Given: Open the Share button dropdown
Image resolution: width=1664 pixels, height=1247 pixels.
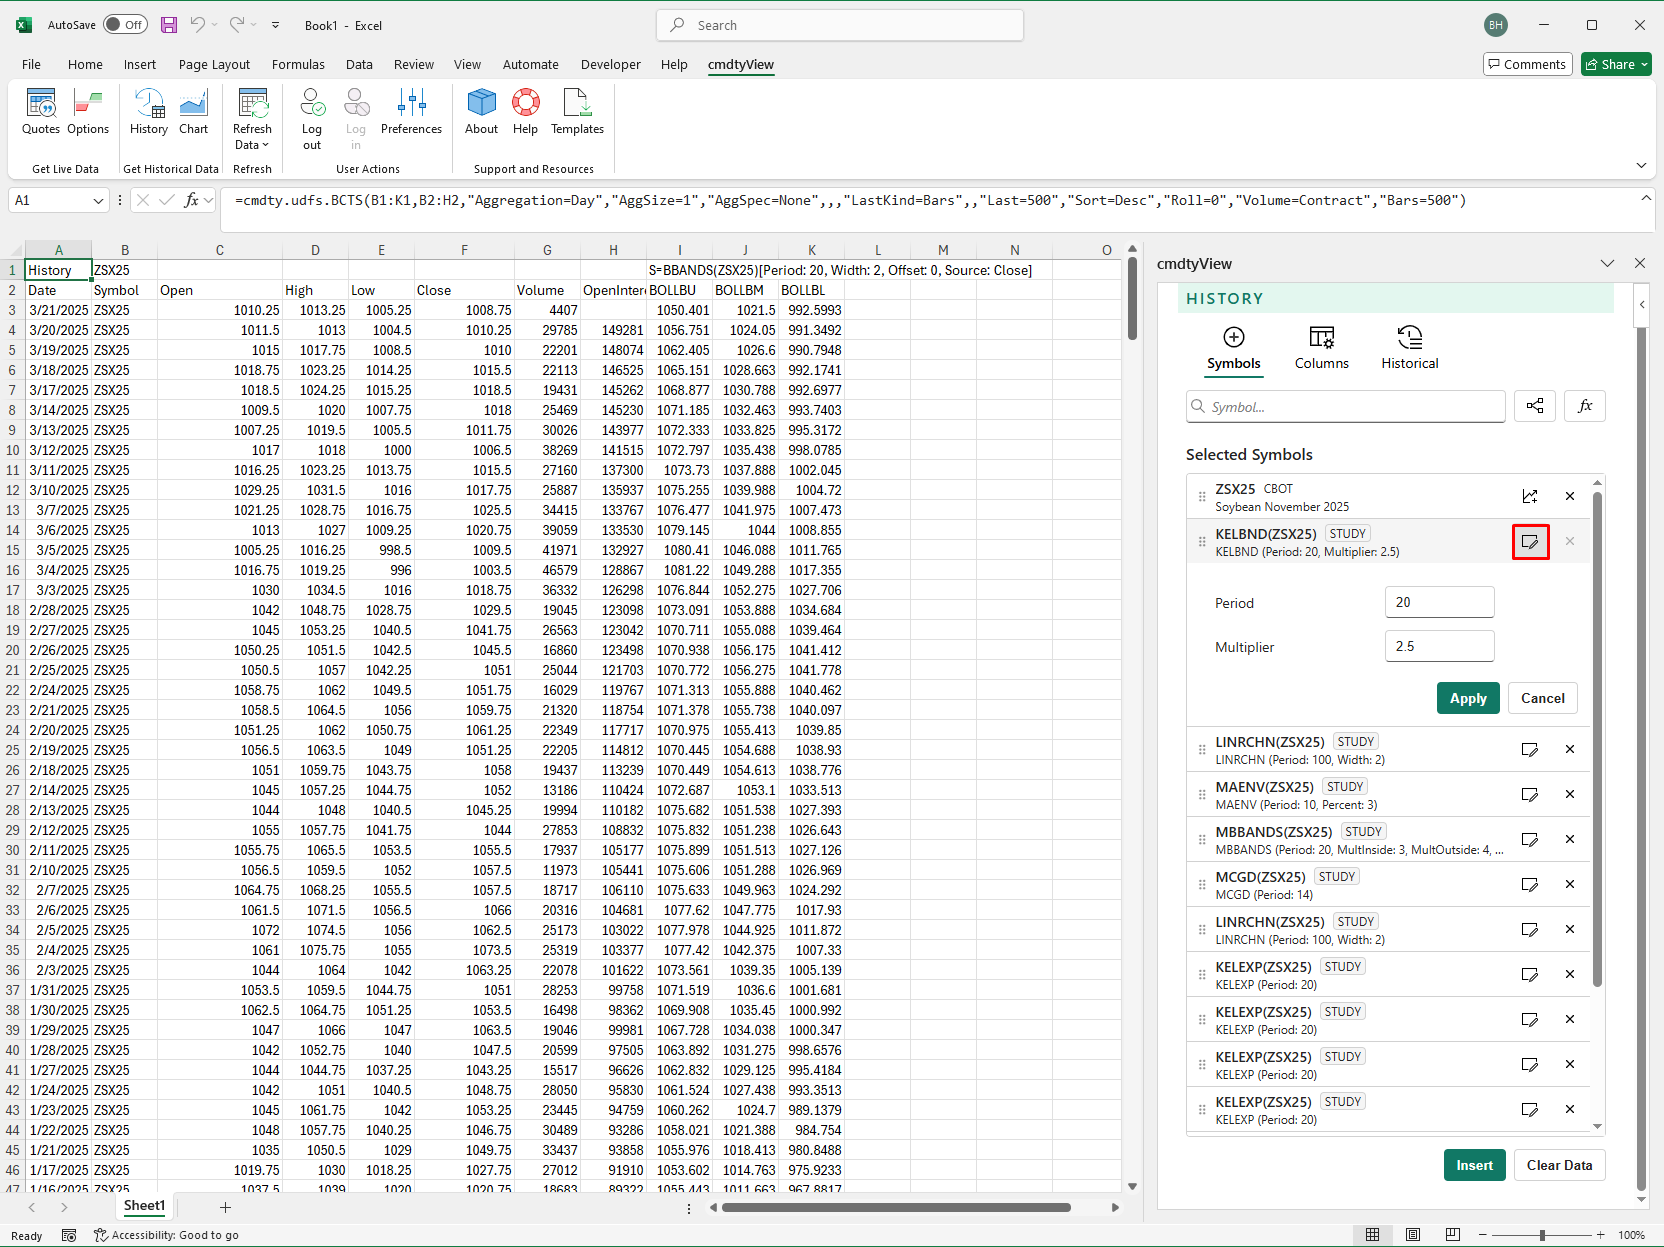Looking at the screenshot, I should pyautogui.click(x=1644, y=64).
